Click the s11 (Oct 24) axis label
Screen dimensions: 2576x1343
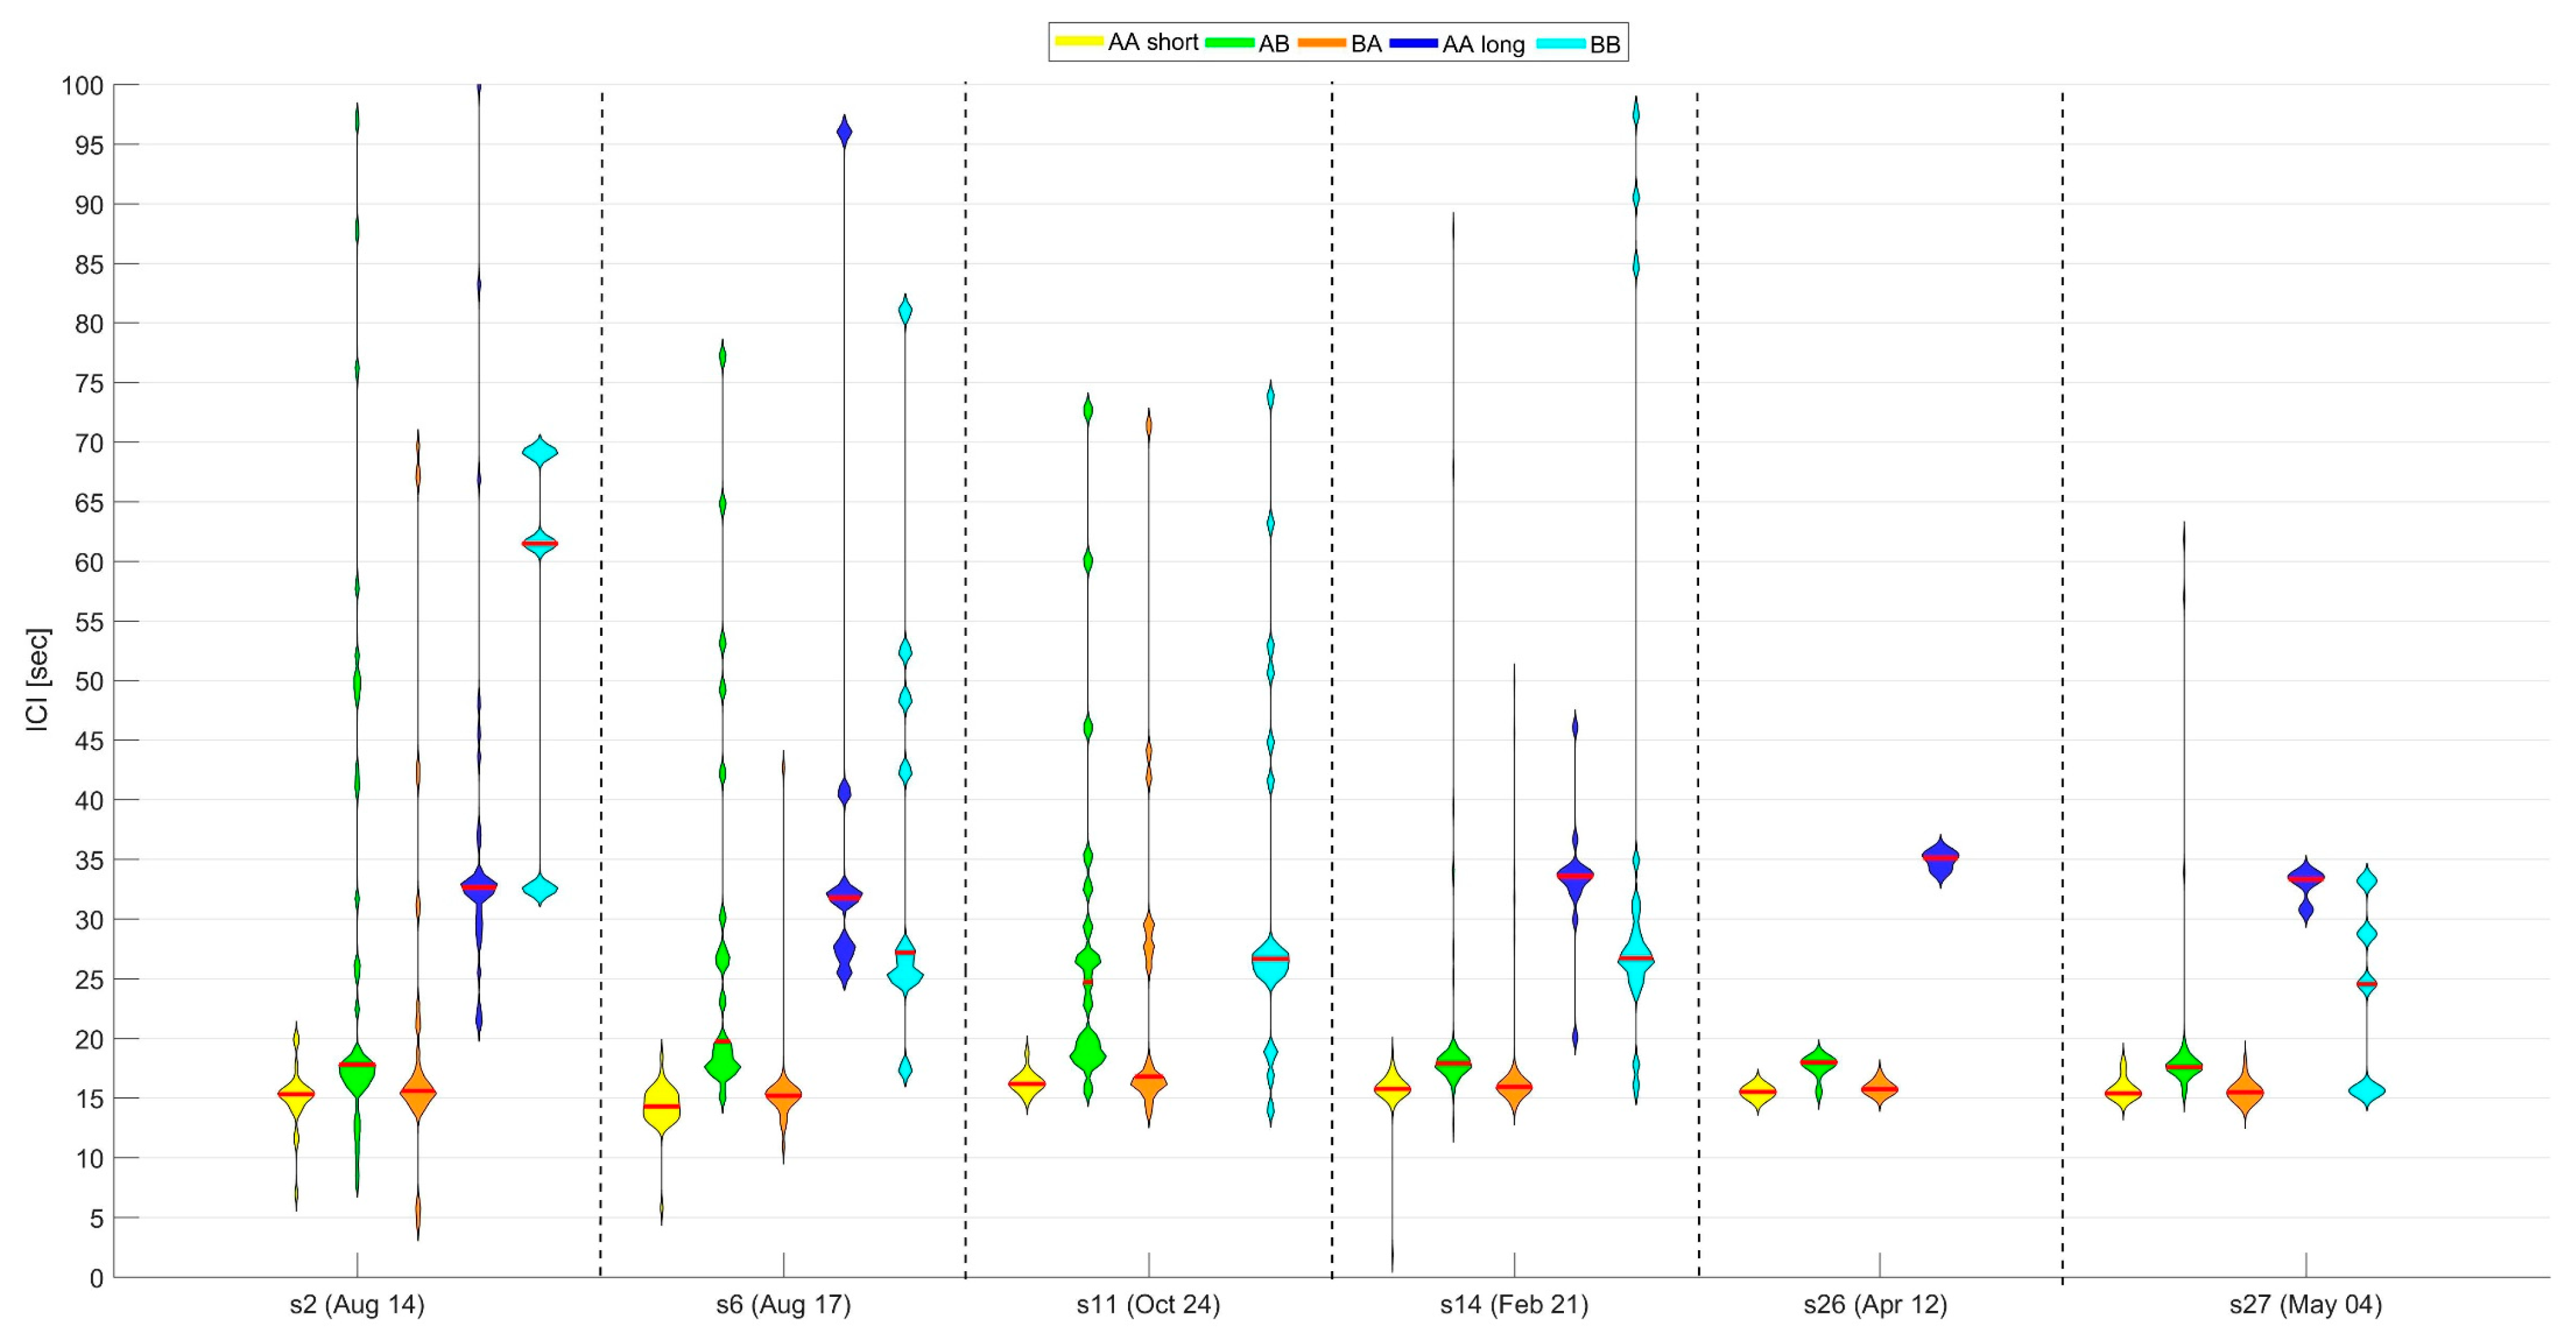(1148, 1305)
